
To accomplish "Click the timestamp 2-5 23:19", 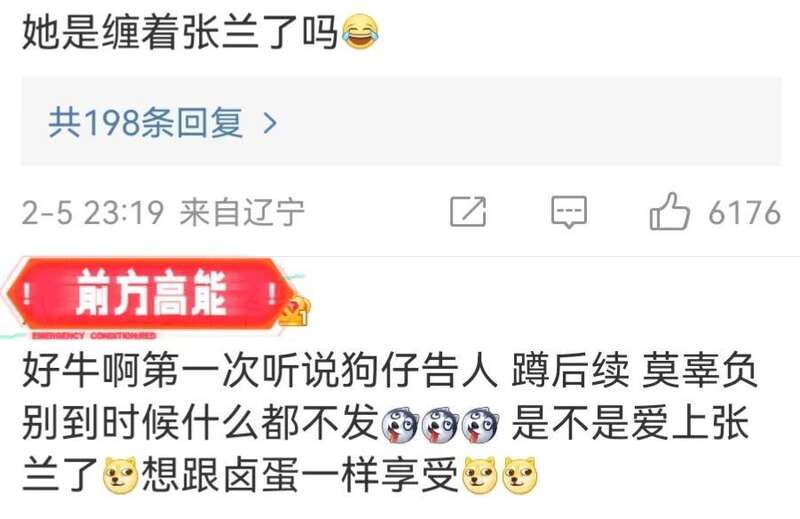I will pyautogui.click(x=93, y=212).
